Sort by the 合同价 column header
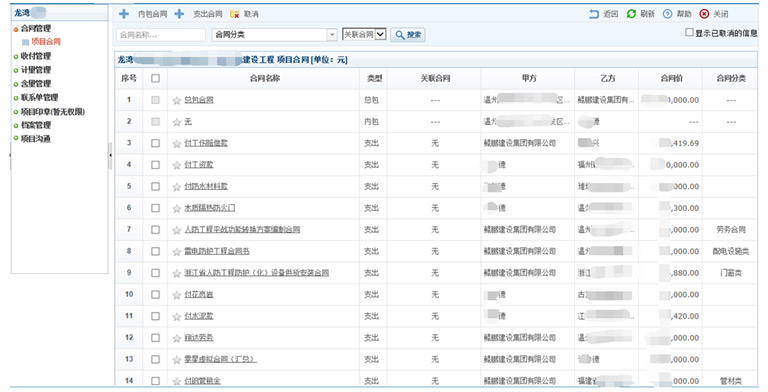Screen dimensions: 768x392 tap(671, 78)
